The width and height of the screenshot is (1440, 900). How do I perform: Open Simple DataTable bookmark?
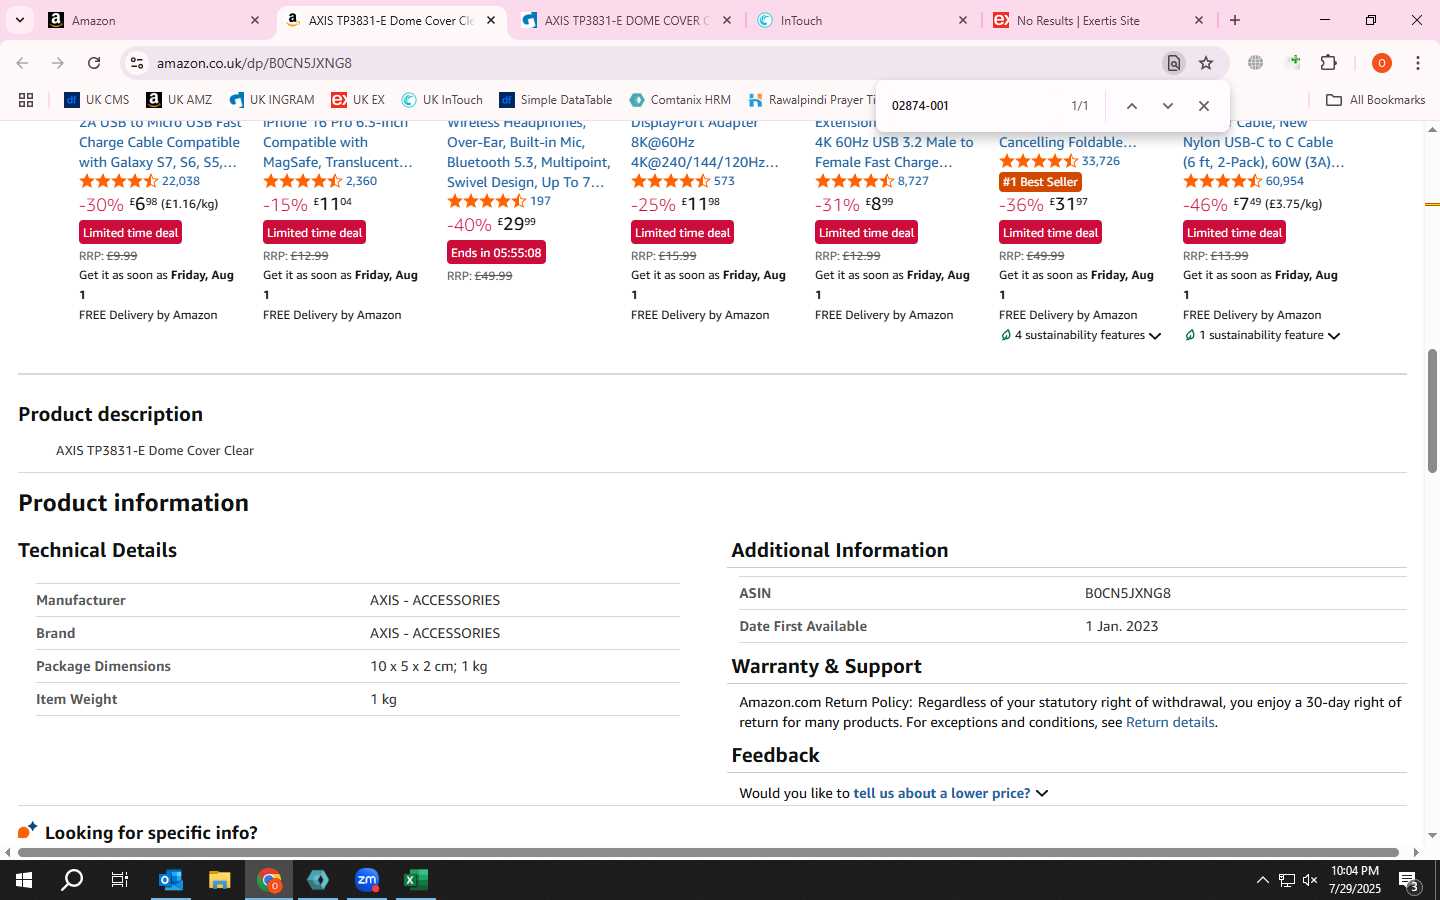click(555, 100)
